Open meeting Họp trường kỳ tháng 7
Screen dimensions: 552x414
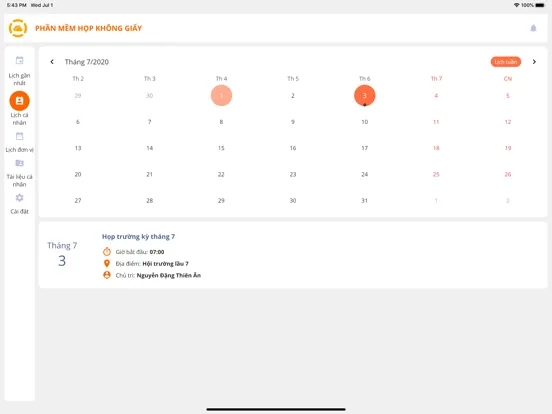[138, 237]
